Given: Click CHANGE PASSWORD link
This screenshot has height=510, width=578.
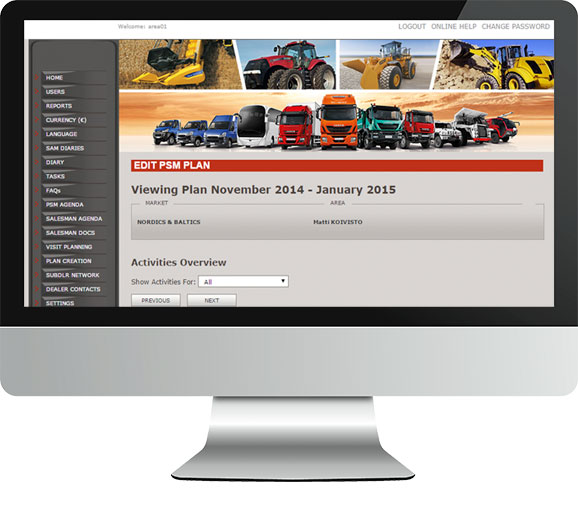Looking at the screenshot, I should [515, 27].
